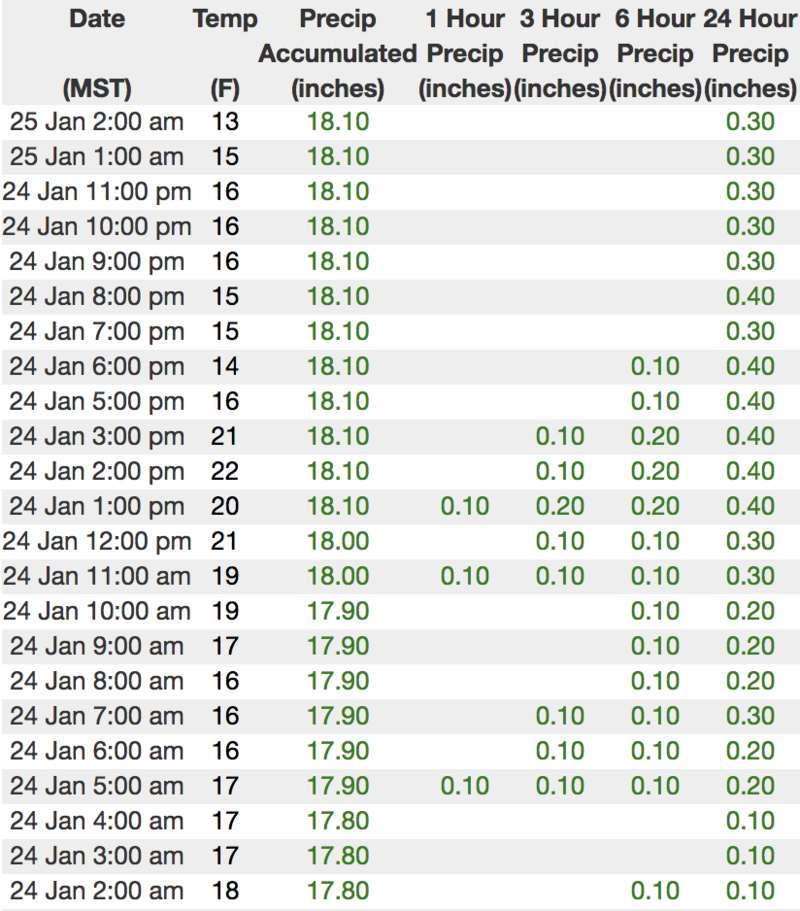Select the 24 Jan 5:00 am date cell
Viewport: 800px width, 911px height.
click(97, 786)
